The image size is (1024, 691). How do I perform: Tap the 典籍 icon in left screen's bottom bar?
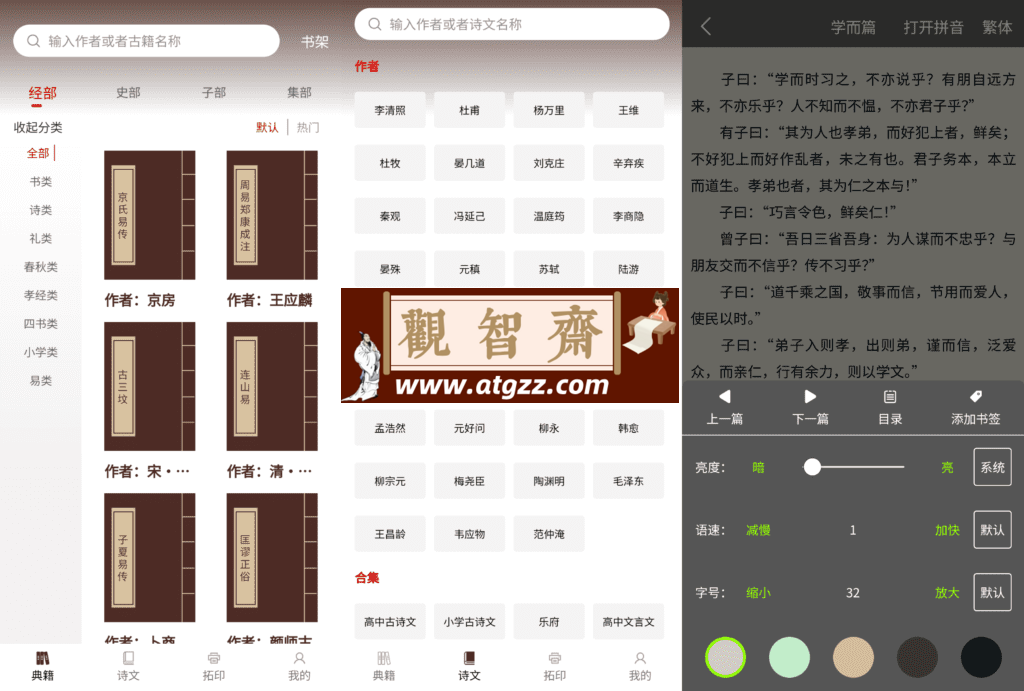coord(42,658)
